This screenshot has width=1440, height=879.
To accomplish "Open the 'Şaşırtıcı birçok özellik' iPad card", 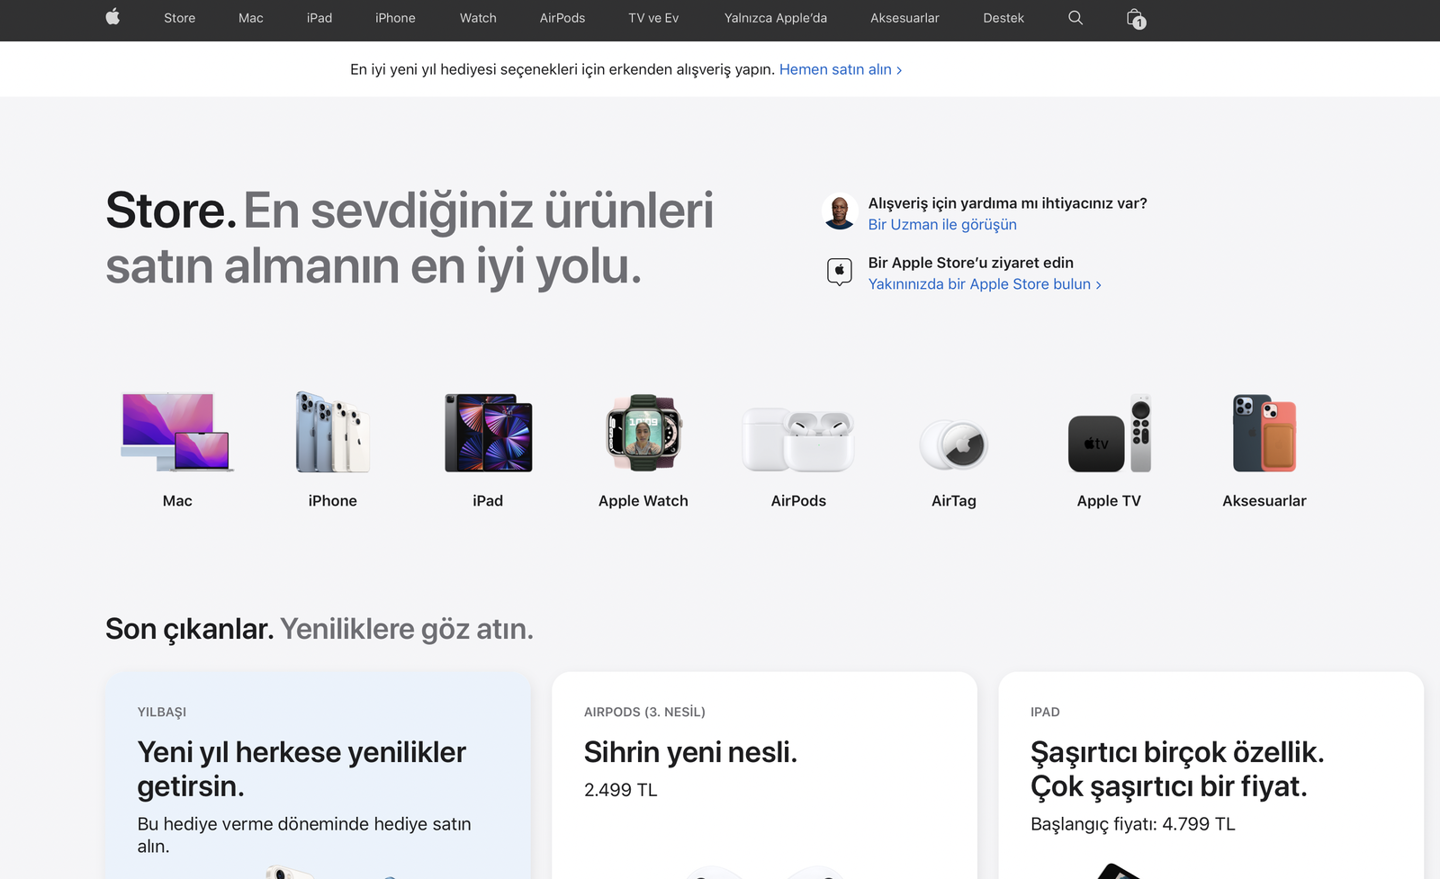I will (1211, 775).
